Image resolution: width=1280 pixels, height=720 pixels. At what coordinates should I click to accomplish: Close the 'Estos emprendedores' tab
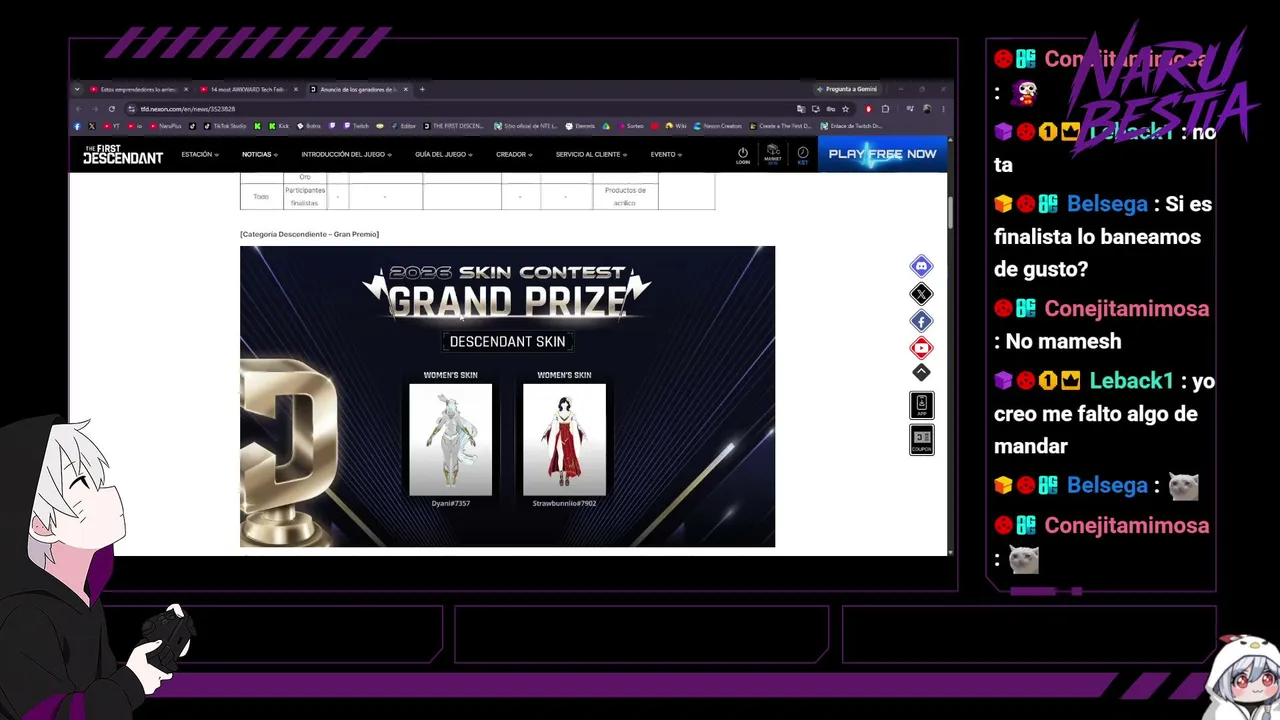(185, 89)
